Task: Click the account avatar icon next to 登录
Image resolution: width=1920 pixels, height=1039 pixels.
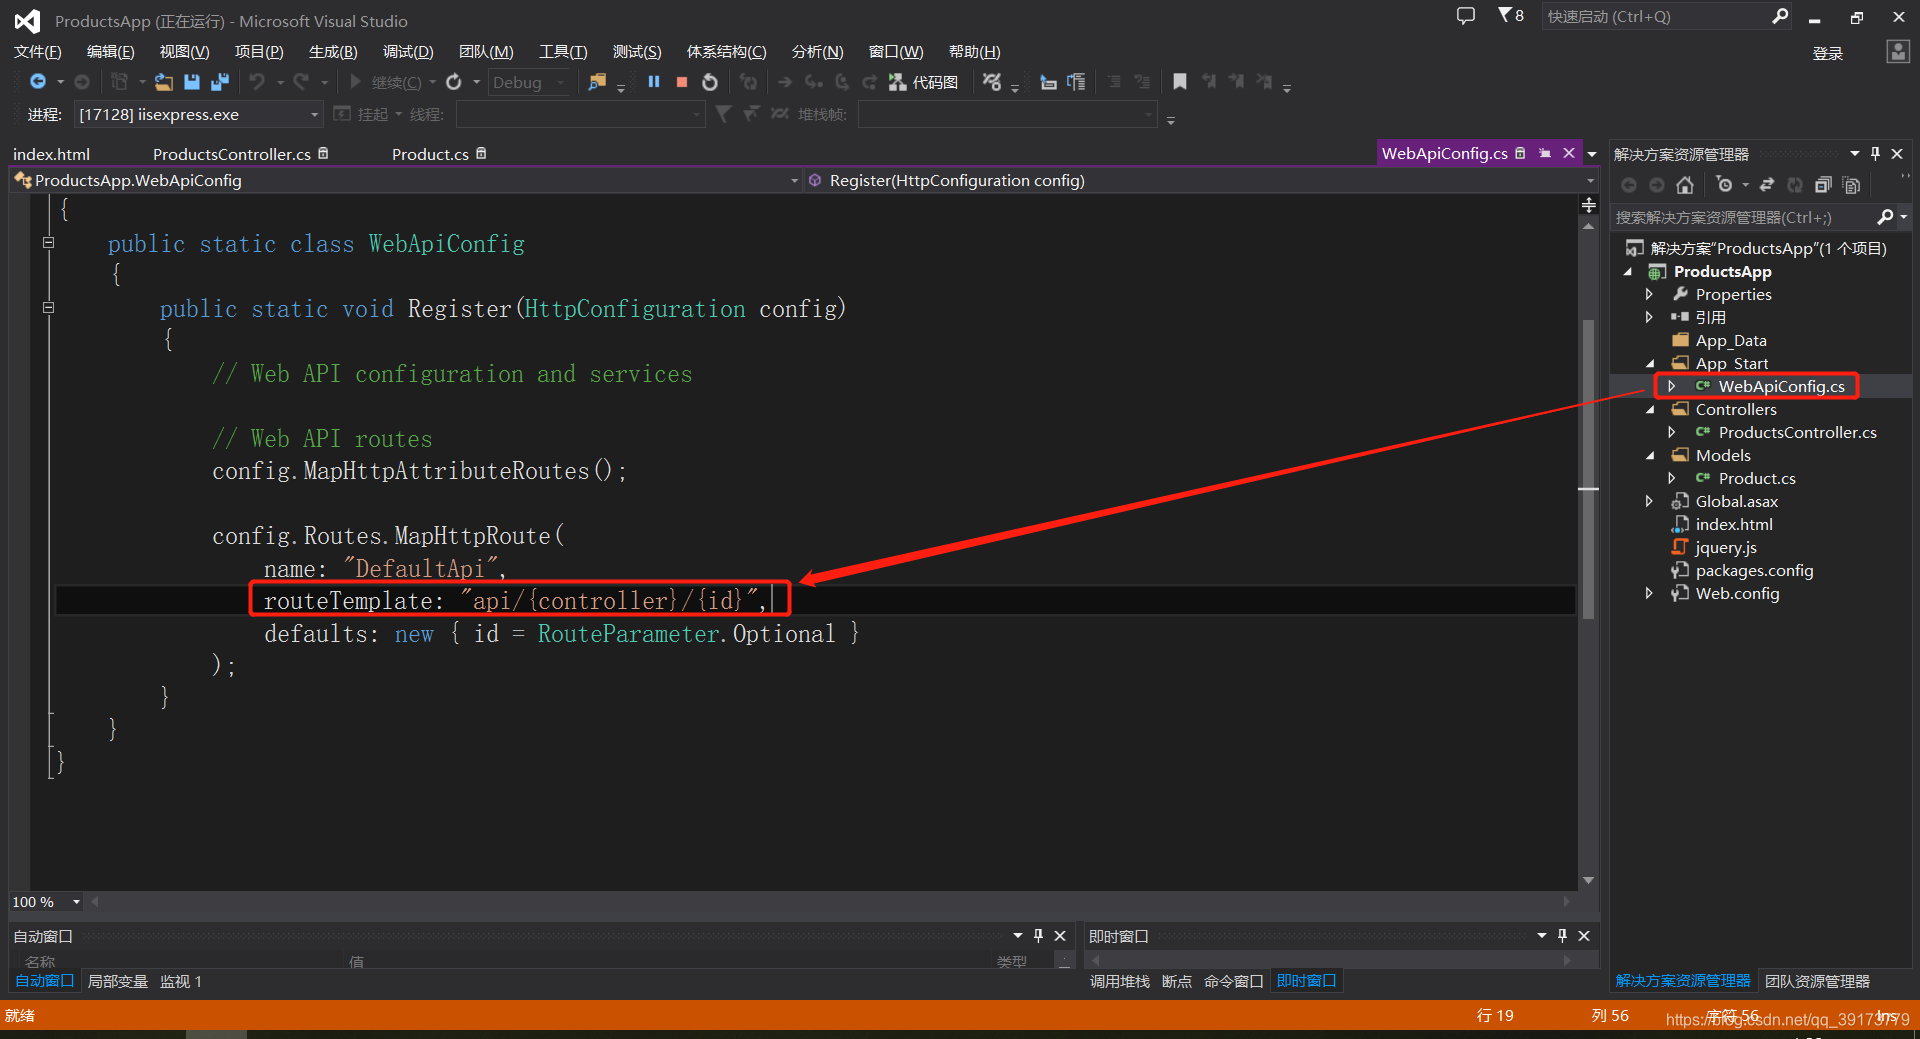Action: point(1898,52)
